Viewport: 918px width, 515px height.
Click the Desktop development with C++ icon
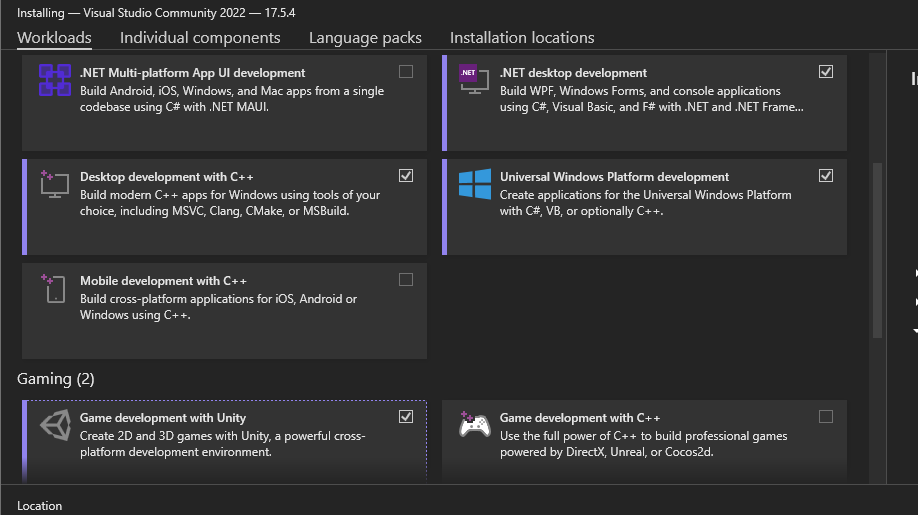54,184
